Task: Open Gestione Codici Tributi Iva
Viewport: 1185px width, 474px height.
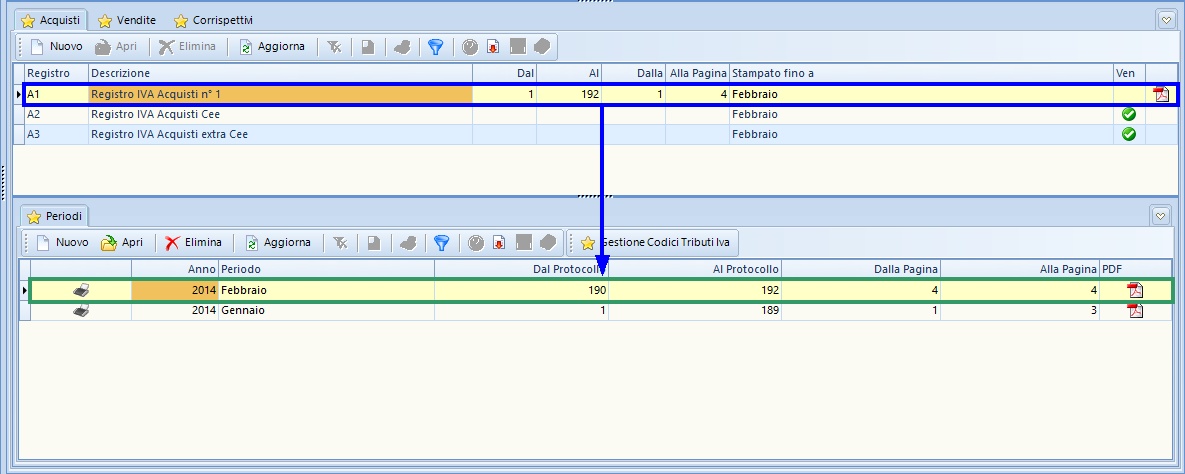Action: tap(655, 242)
